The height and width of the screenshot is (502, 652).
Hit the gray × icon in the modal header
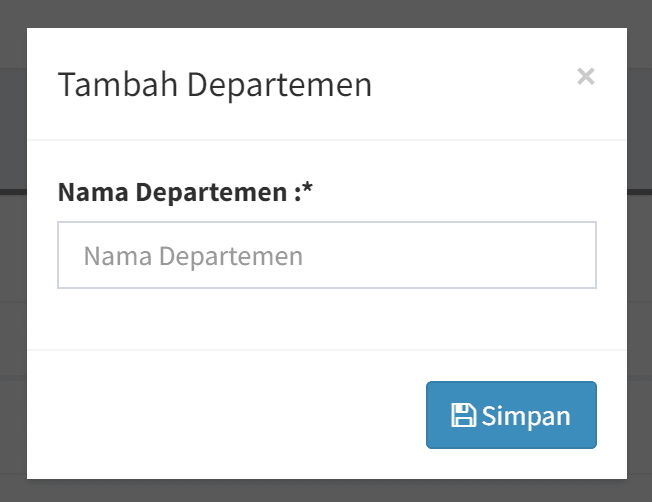coord(586,76)
